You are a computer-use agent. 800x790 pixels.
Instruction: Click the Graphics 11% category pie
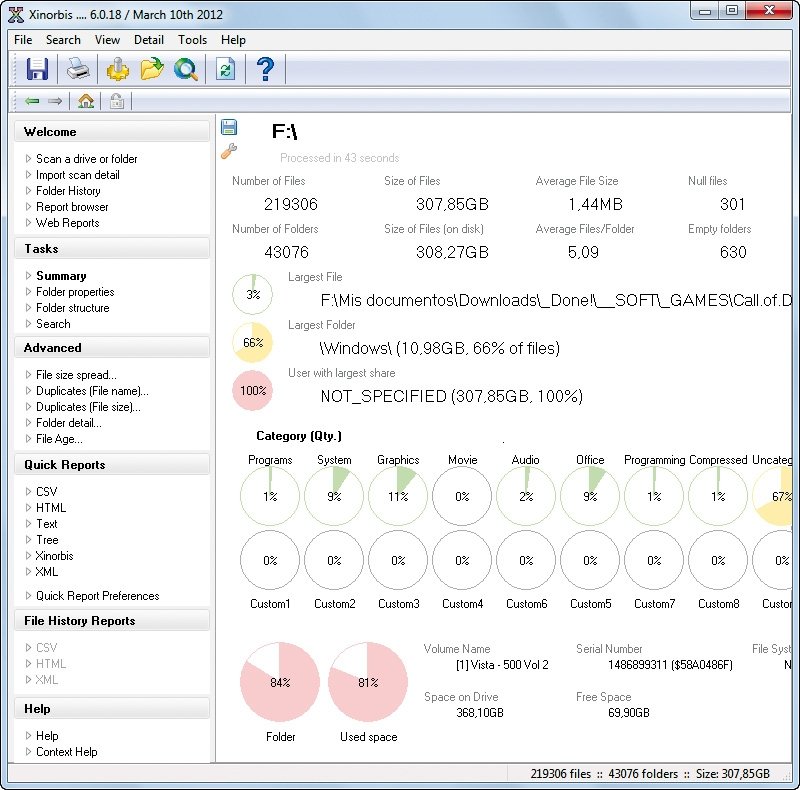click(398, 496)
